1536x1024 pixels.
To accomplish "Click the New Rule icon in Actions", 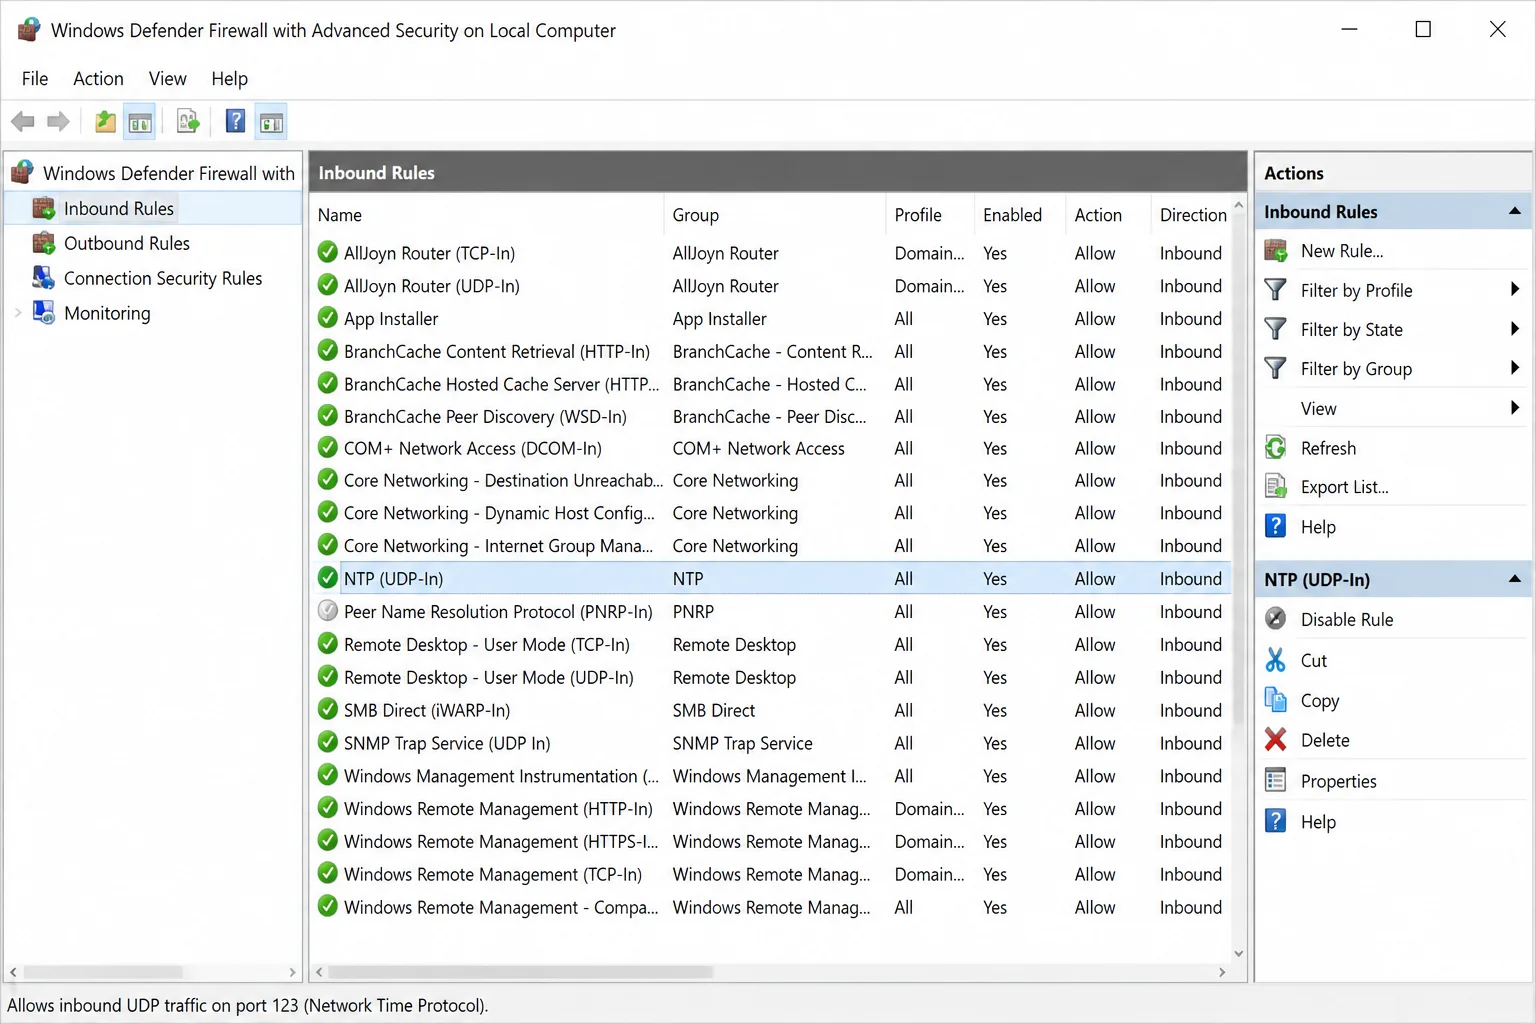I will (1276, 251).
